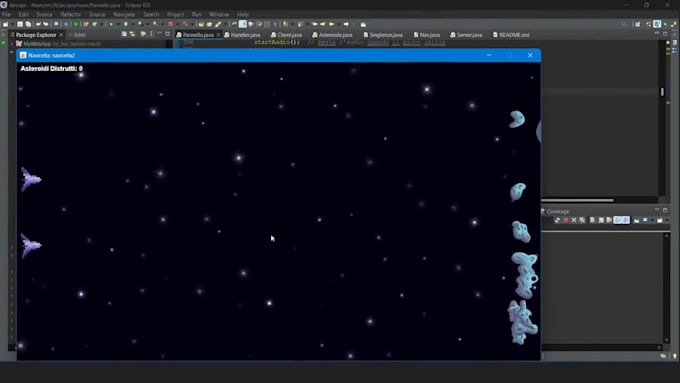Click the Asteroidi Distrutti score label
The height and width of the screenshot is (383, 680).
(51, 69)
